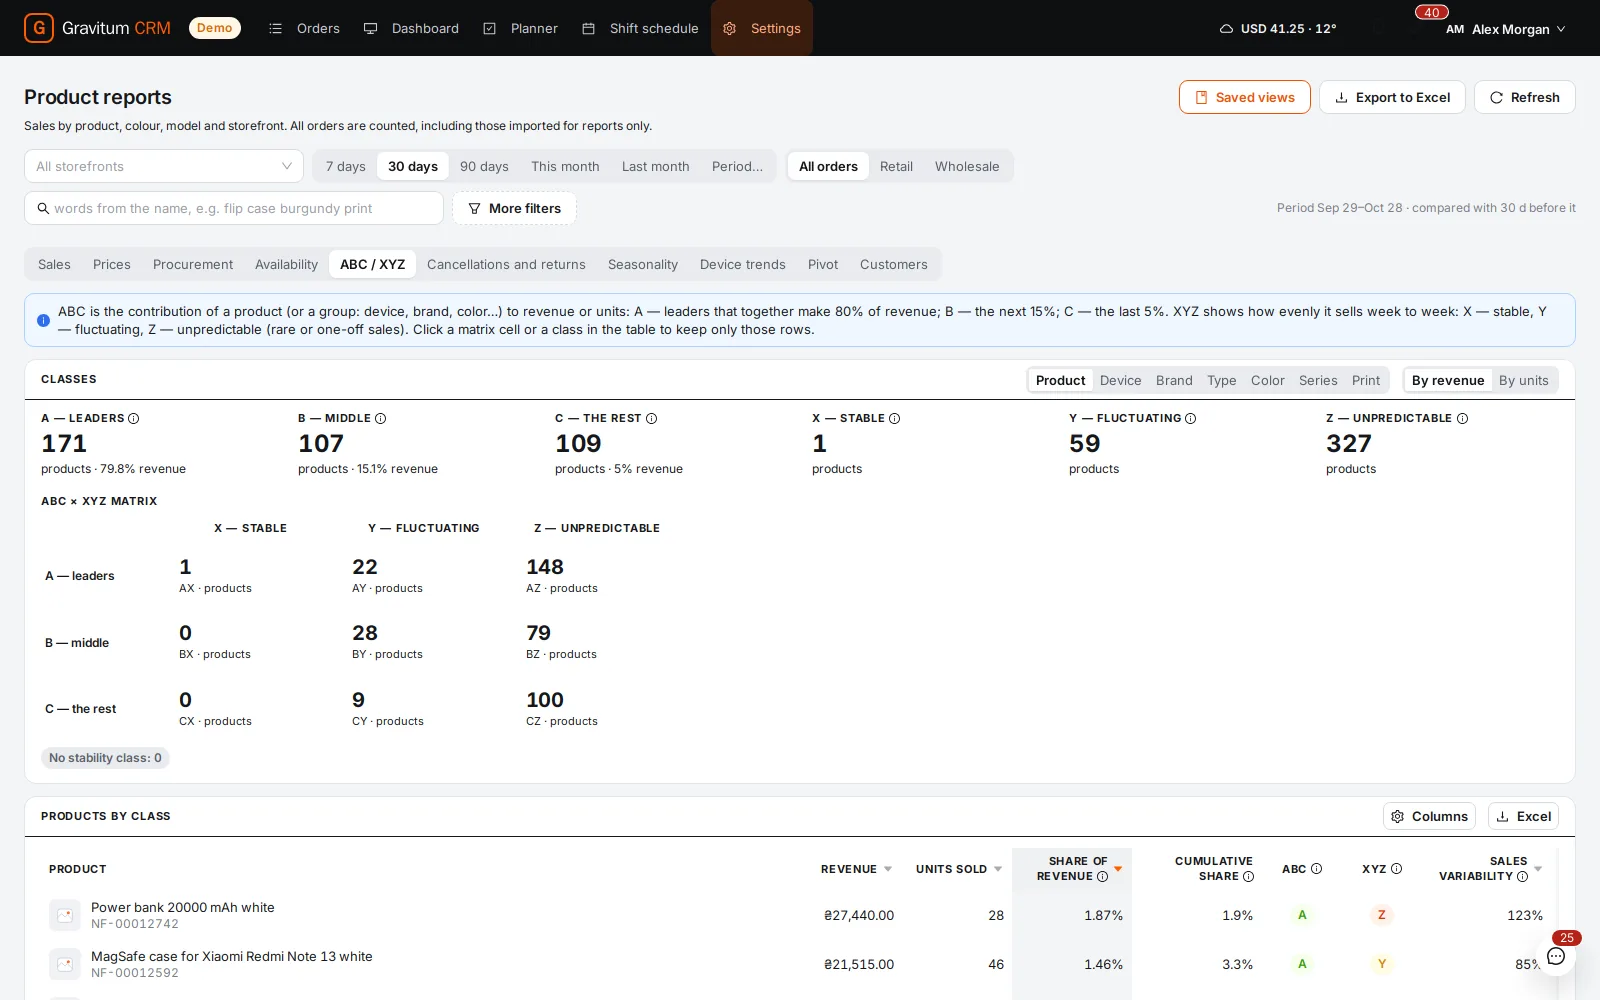Click the Share of Revenue info icon
Image resolution: width=1600 pixels, height=1000 pixels.
pyautogui.click(x=1102, y=876)
